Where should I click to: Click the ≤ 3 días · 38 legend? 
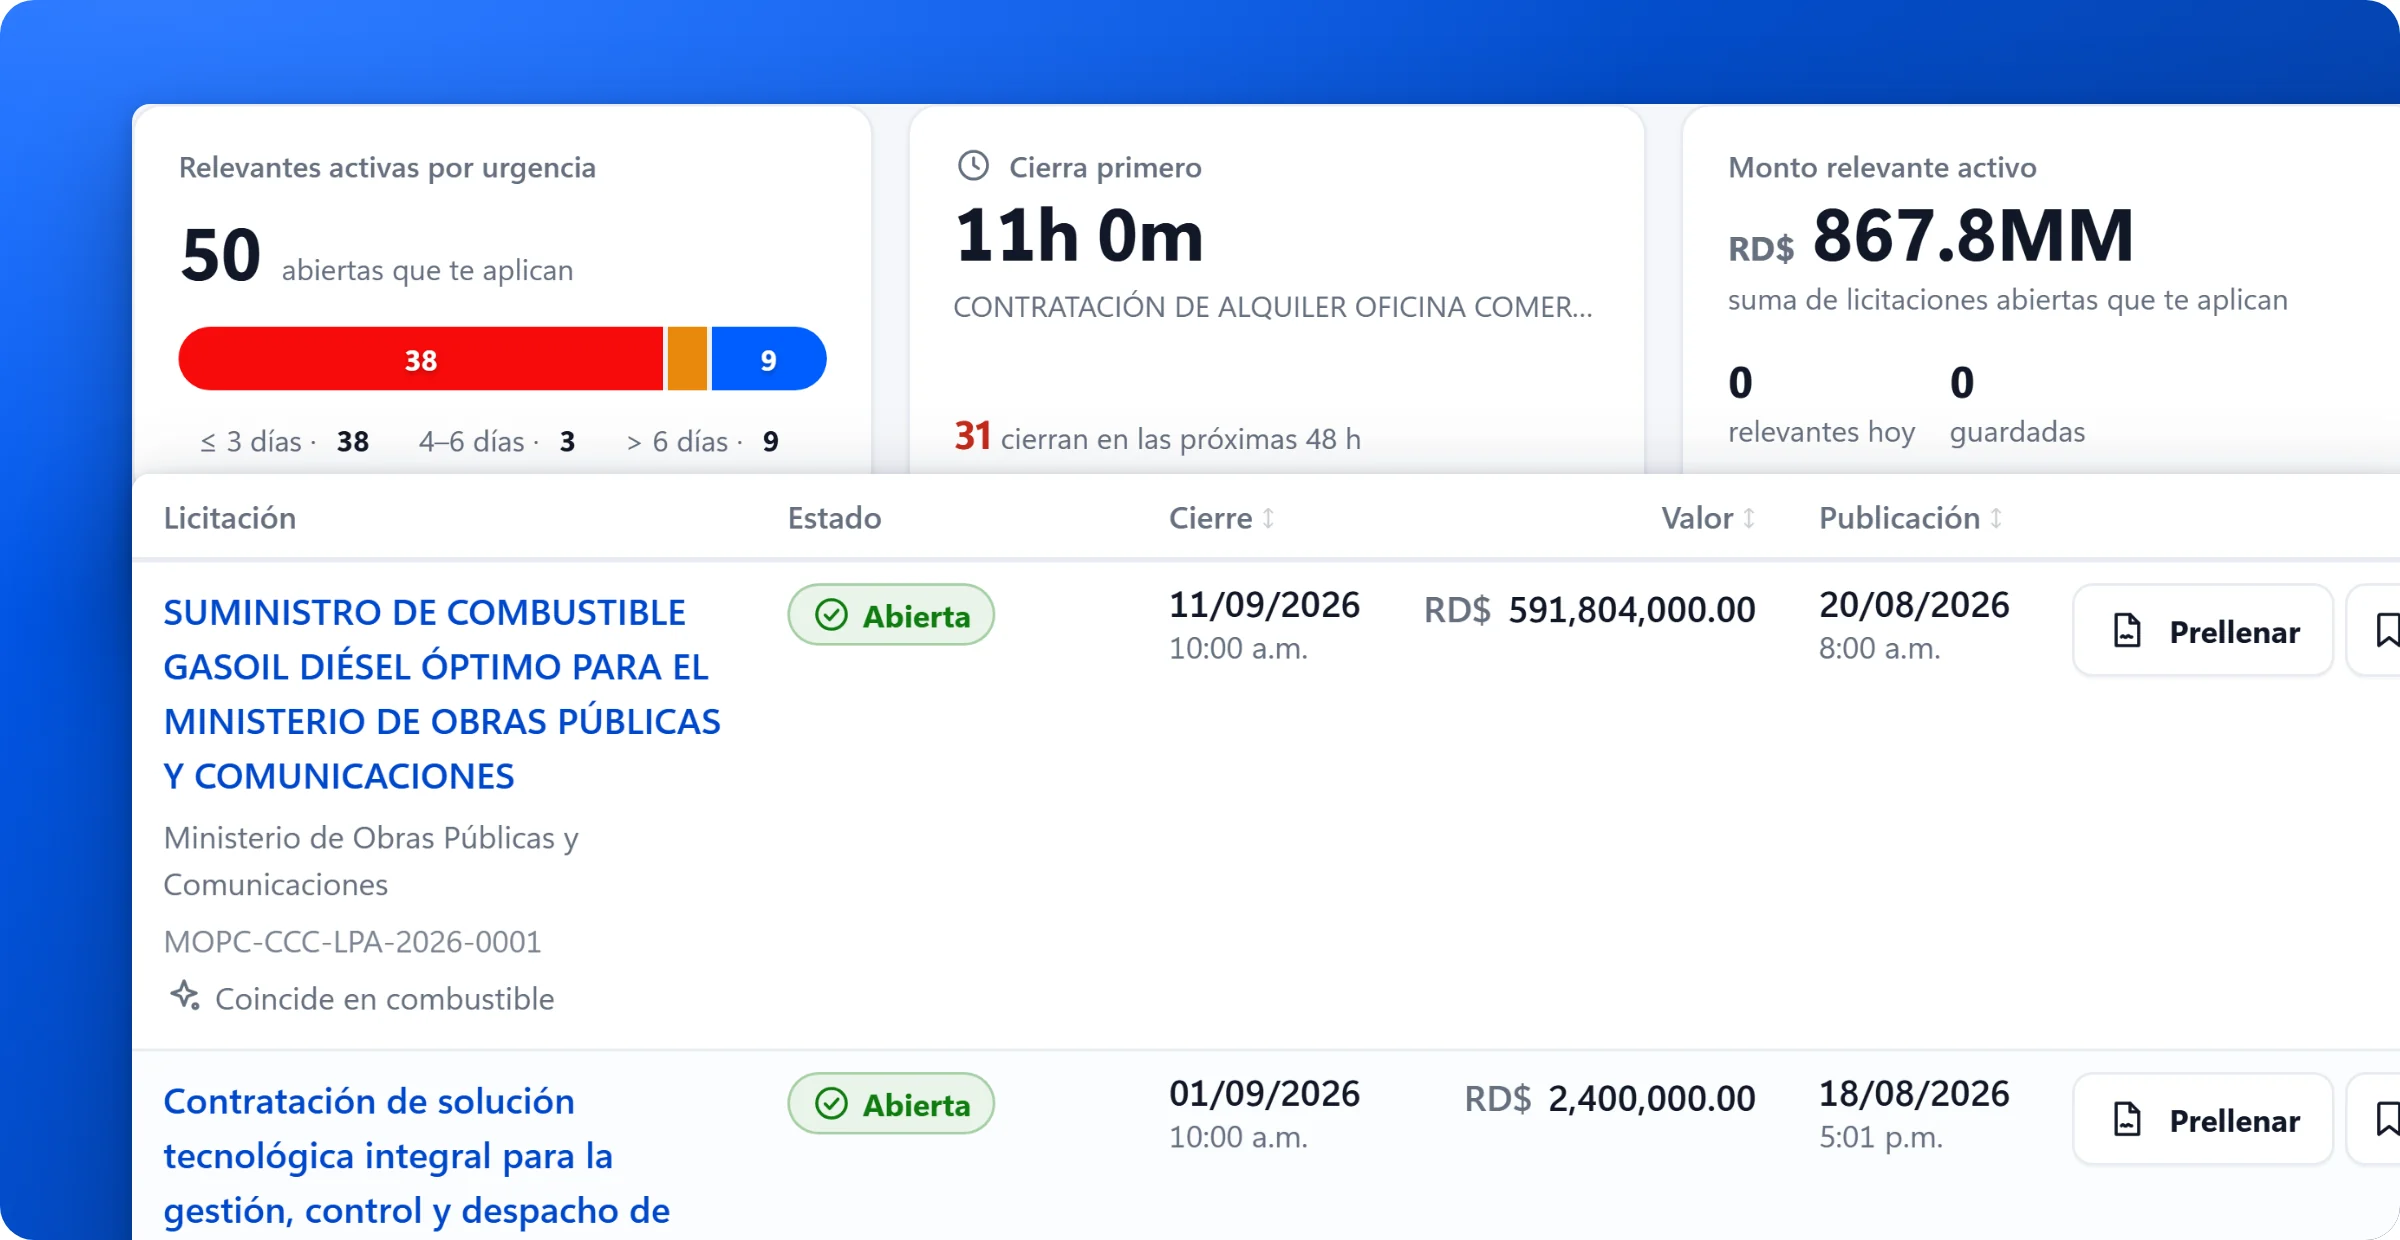[x=285, y=441]
